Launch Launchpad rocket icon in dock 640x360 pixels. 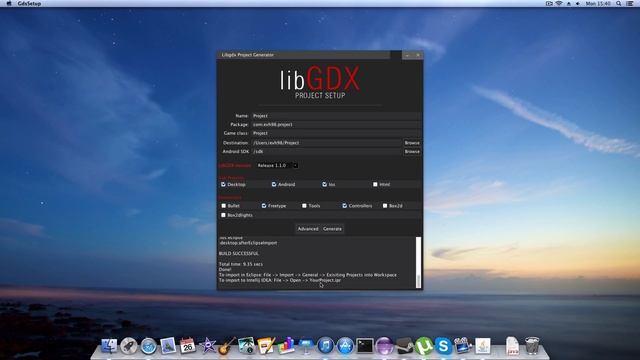(x=129, y=346)
